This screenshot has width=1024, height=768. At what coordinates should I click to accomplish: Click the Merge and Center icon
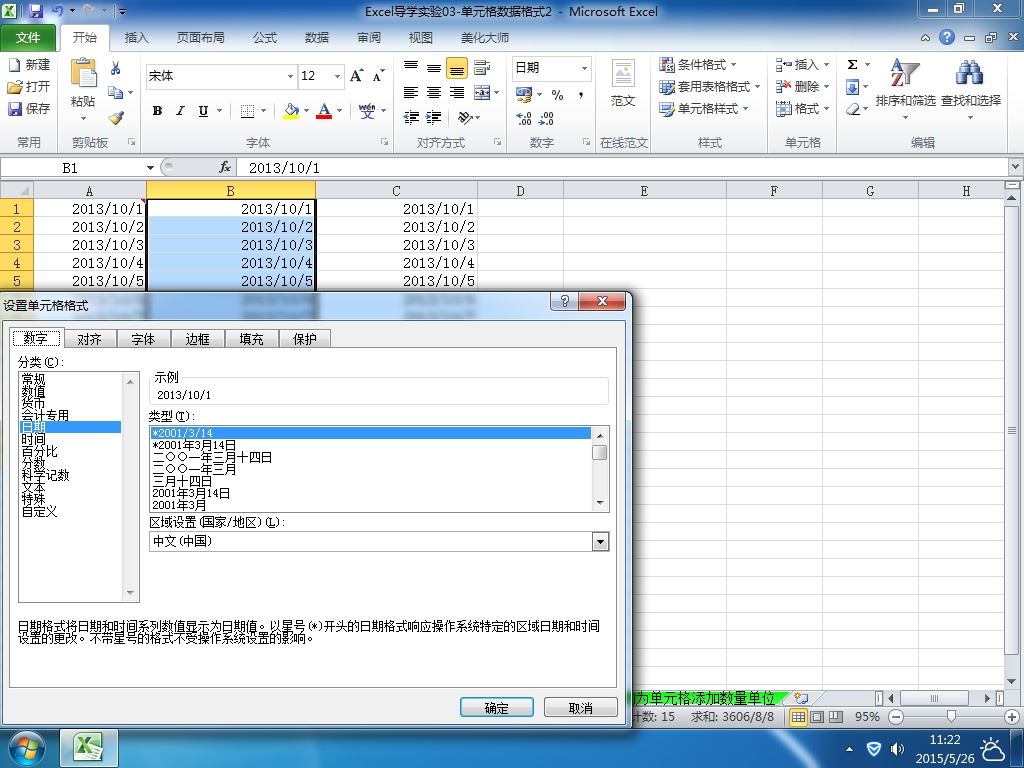[x=482, y=93]
